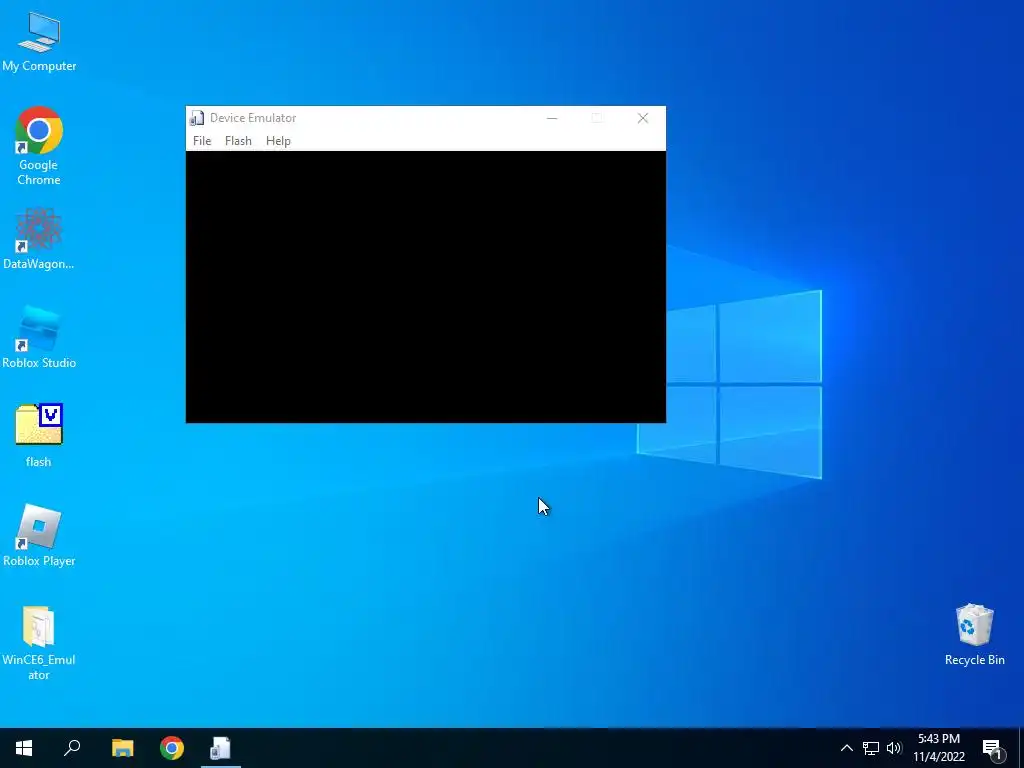Open the Windows Start menu
Image resolution: width=1024 pixels, height=768 pixels.
point(24,748)
